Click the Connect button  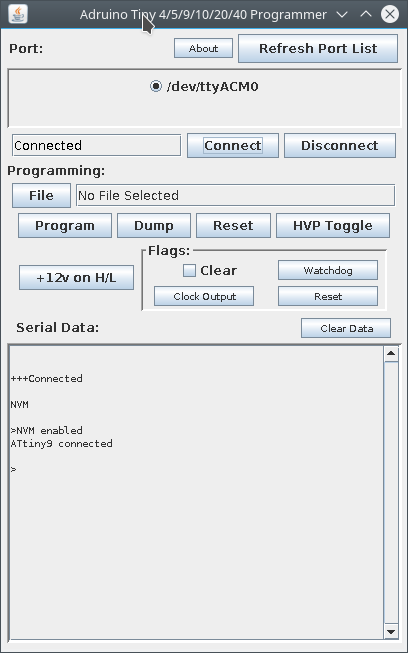pos(233,145)
